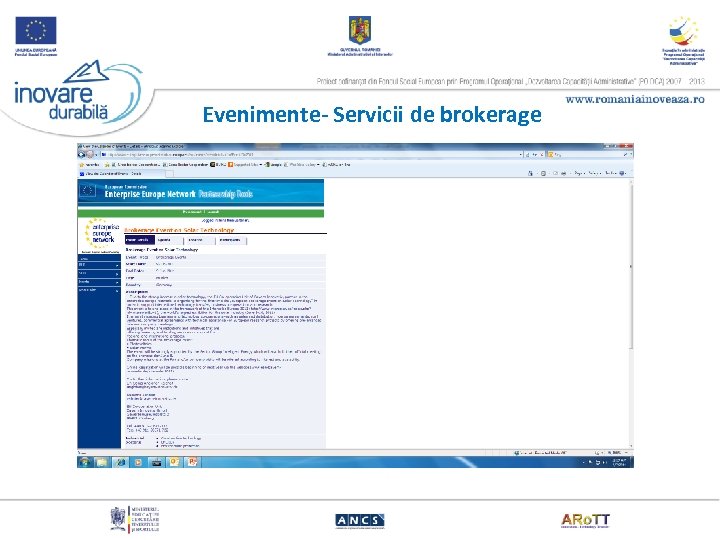Open Windows Media Player from taskbar
The height and width of the screenshot is (540, 720).
coord(138,462)
